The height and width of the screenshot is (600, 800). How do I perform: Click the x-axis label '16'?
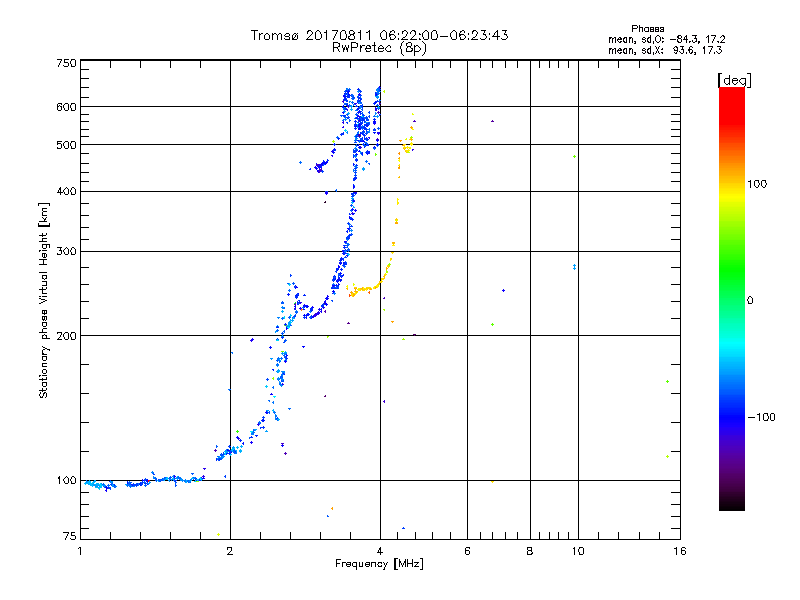pos(680,551)
